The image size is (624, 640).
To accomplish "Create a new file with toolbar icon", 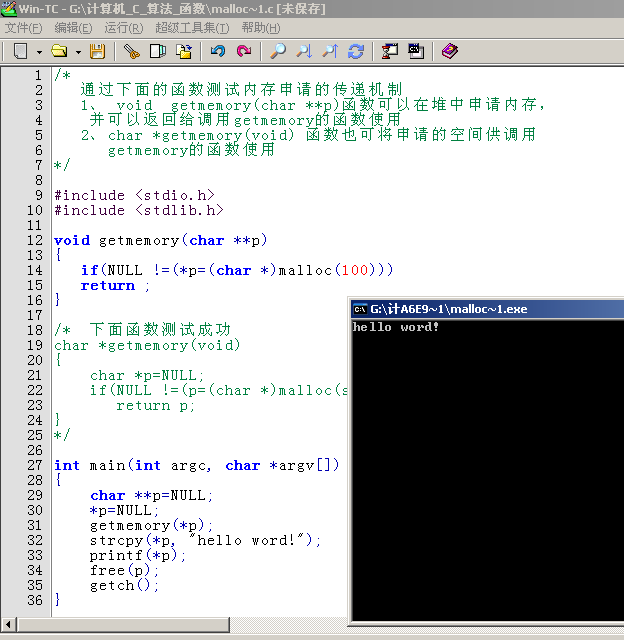I will (20, 51).
